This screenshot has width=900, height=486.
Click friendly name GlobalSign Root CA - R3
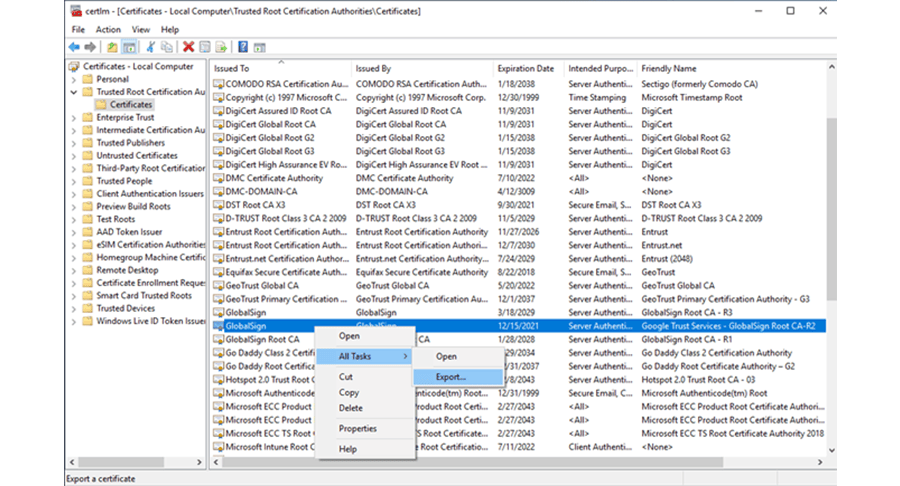tap(686, 313)
